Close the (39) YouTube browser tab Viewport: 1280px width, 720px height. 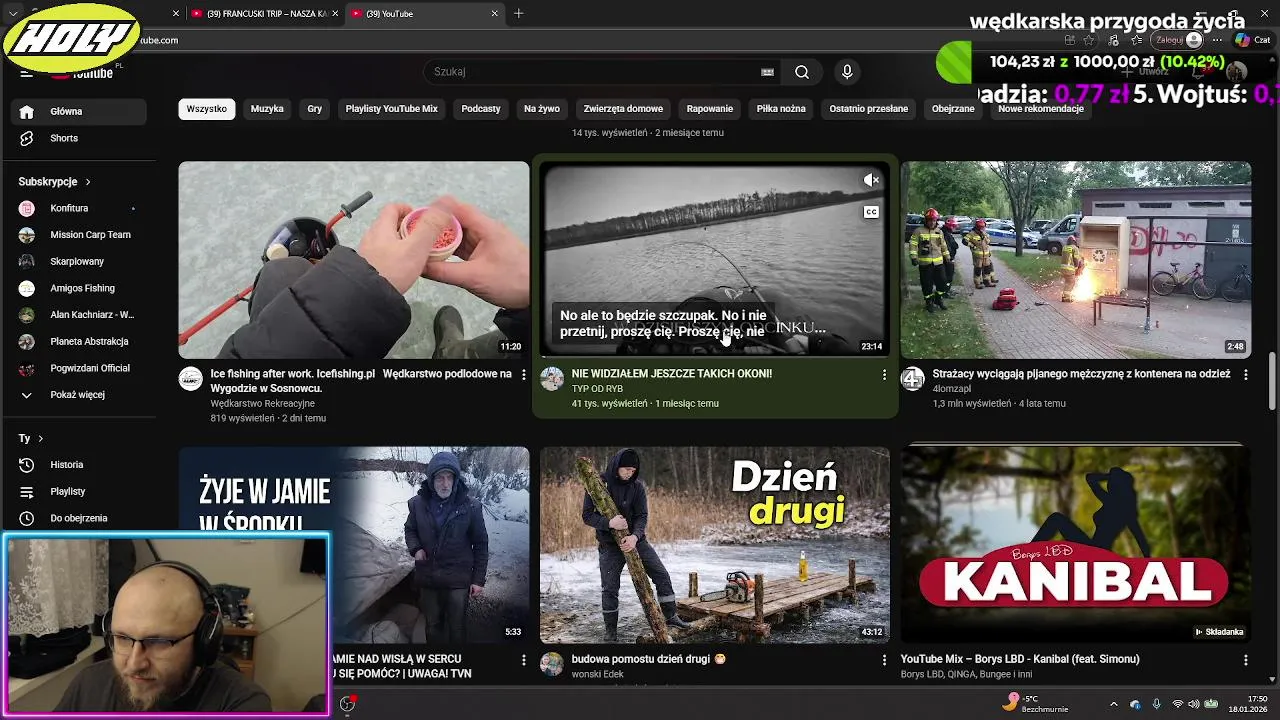[x=494, y=14]
